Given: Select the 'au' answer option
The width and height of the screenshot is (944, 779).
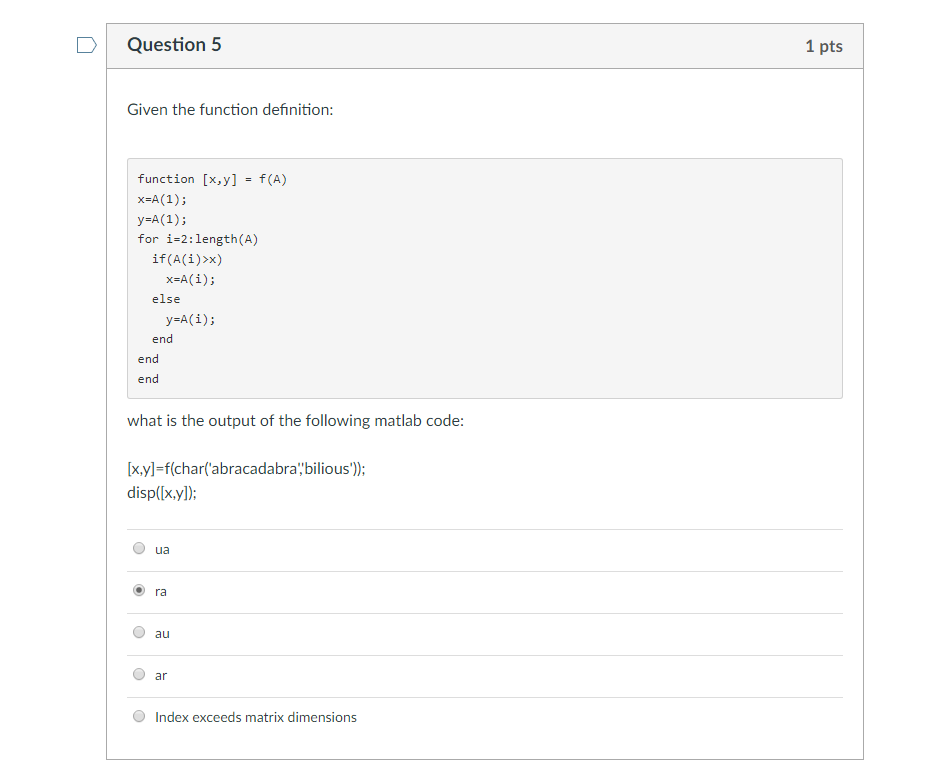Looking at the screenshot, I should click(139, 632).
